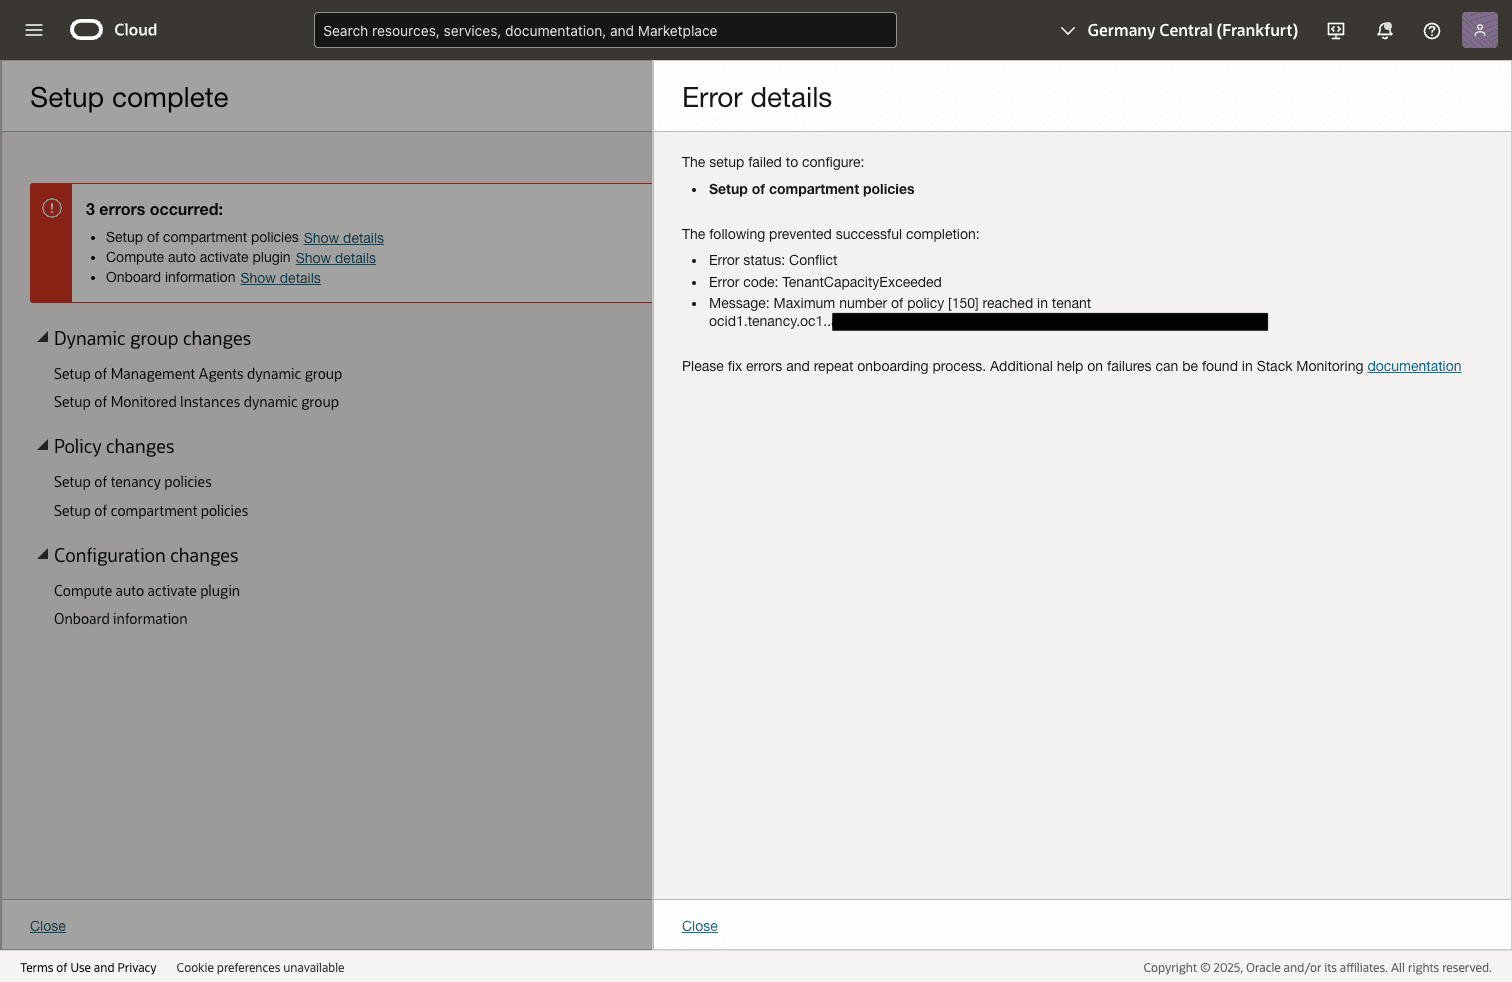Image resolution: width=1512 pixels, height=982 pixels.
Task: Open the help icon menu
Action: point(1431,30)
